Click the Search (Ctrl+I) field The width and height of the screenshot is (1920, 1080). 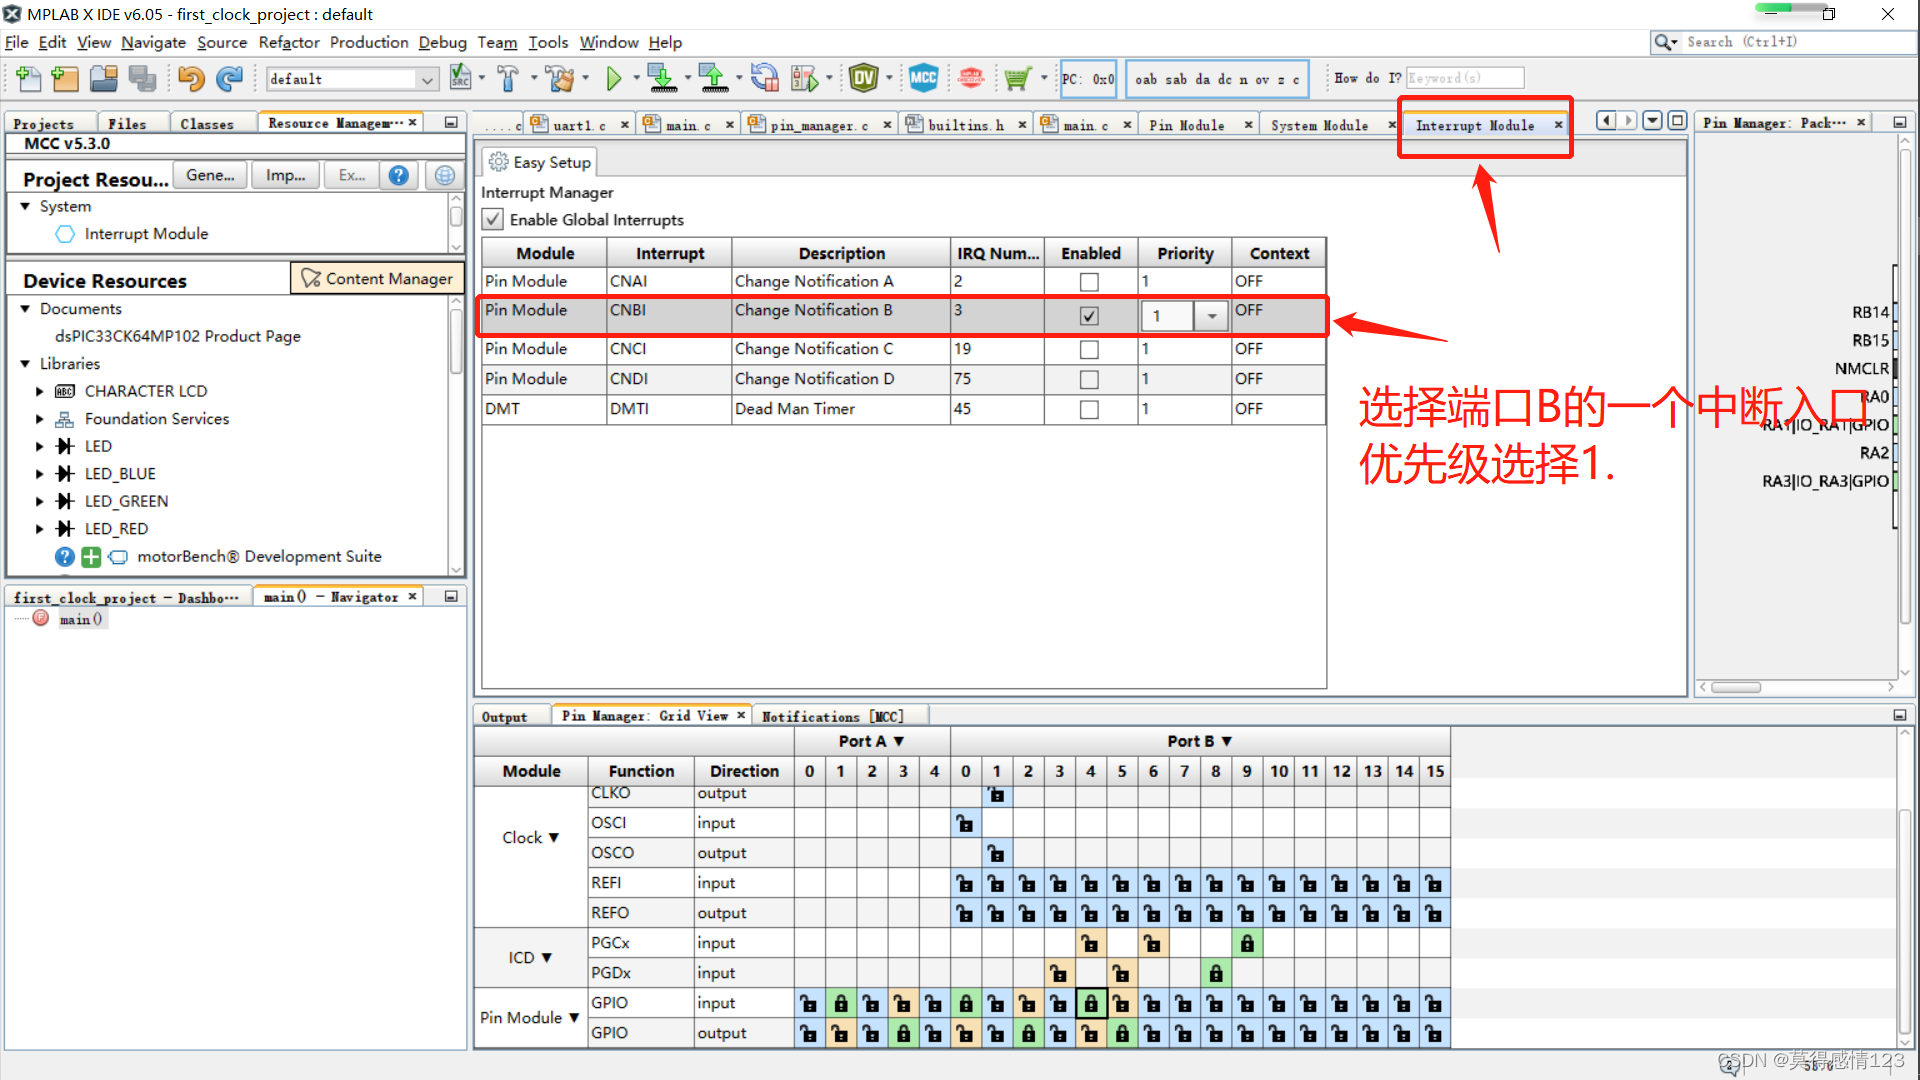click(x=1796, y=42)
